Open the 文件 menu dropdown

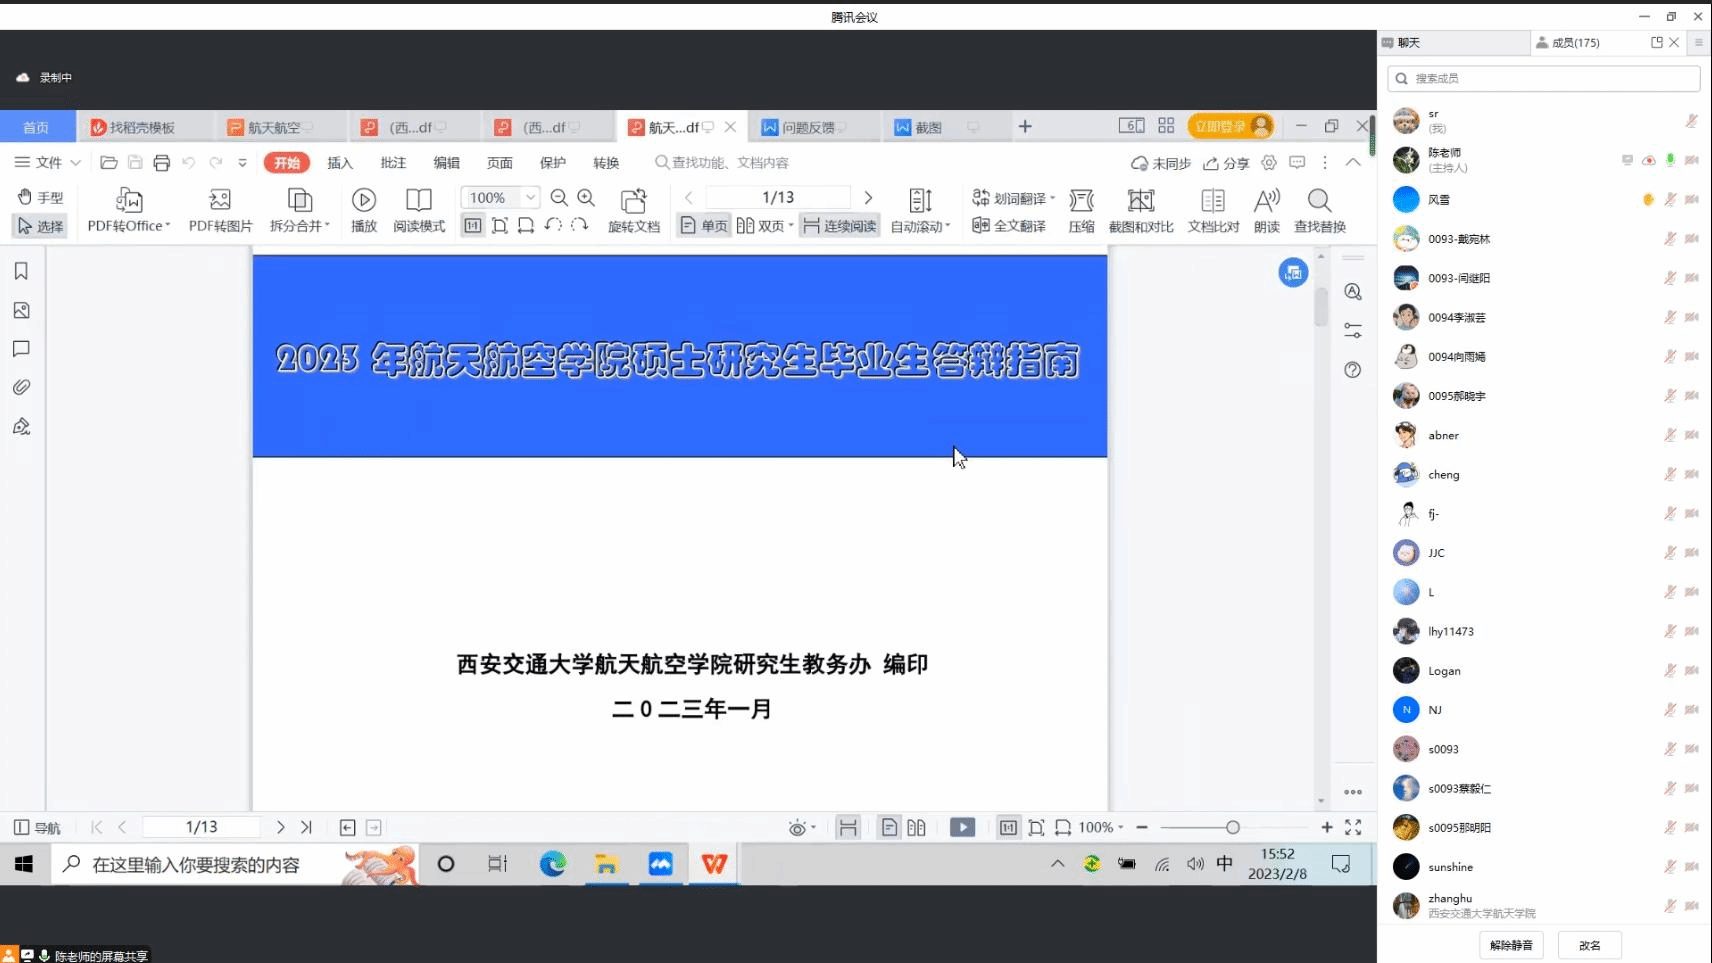point(47,162)
